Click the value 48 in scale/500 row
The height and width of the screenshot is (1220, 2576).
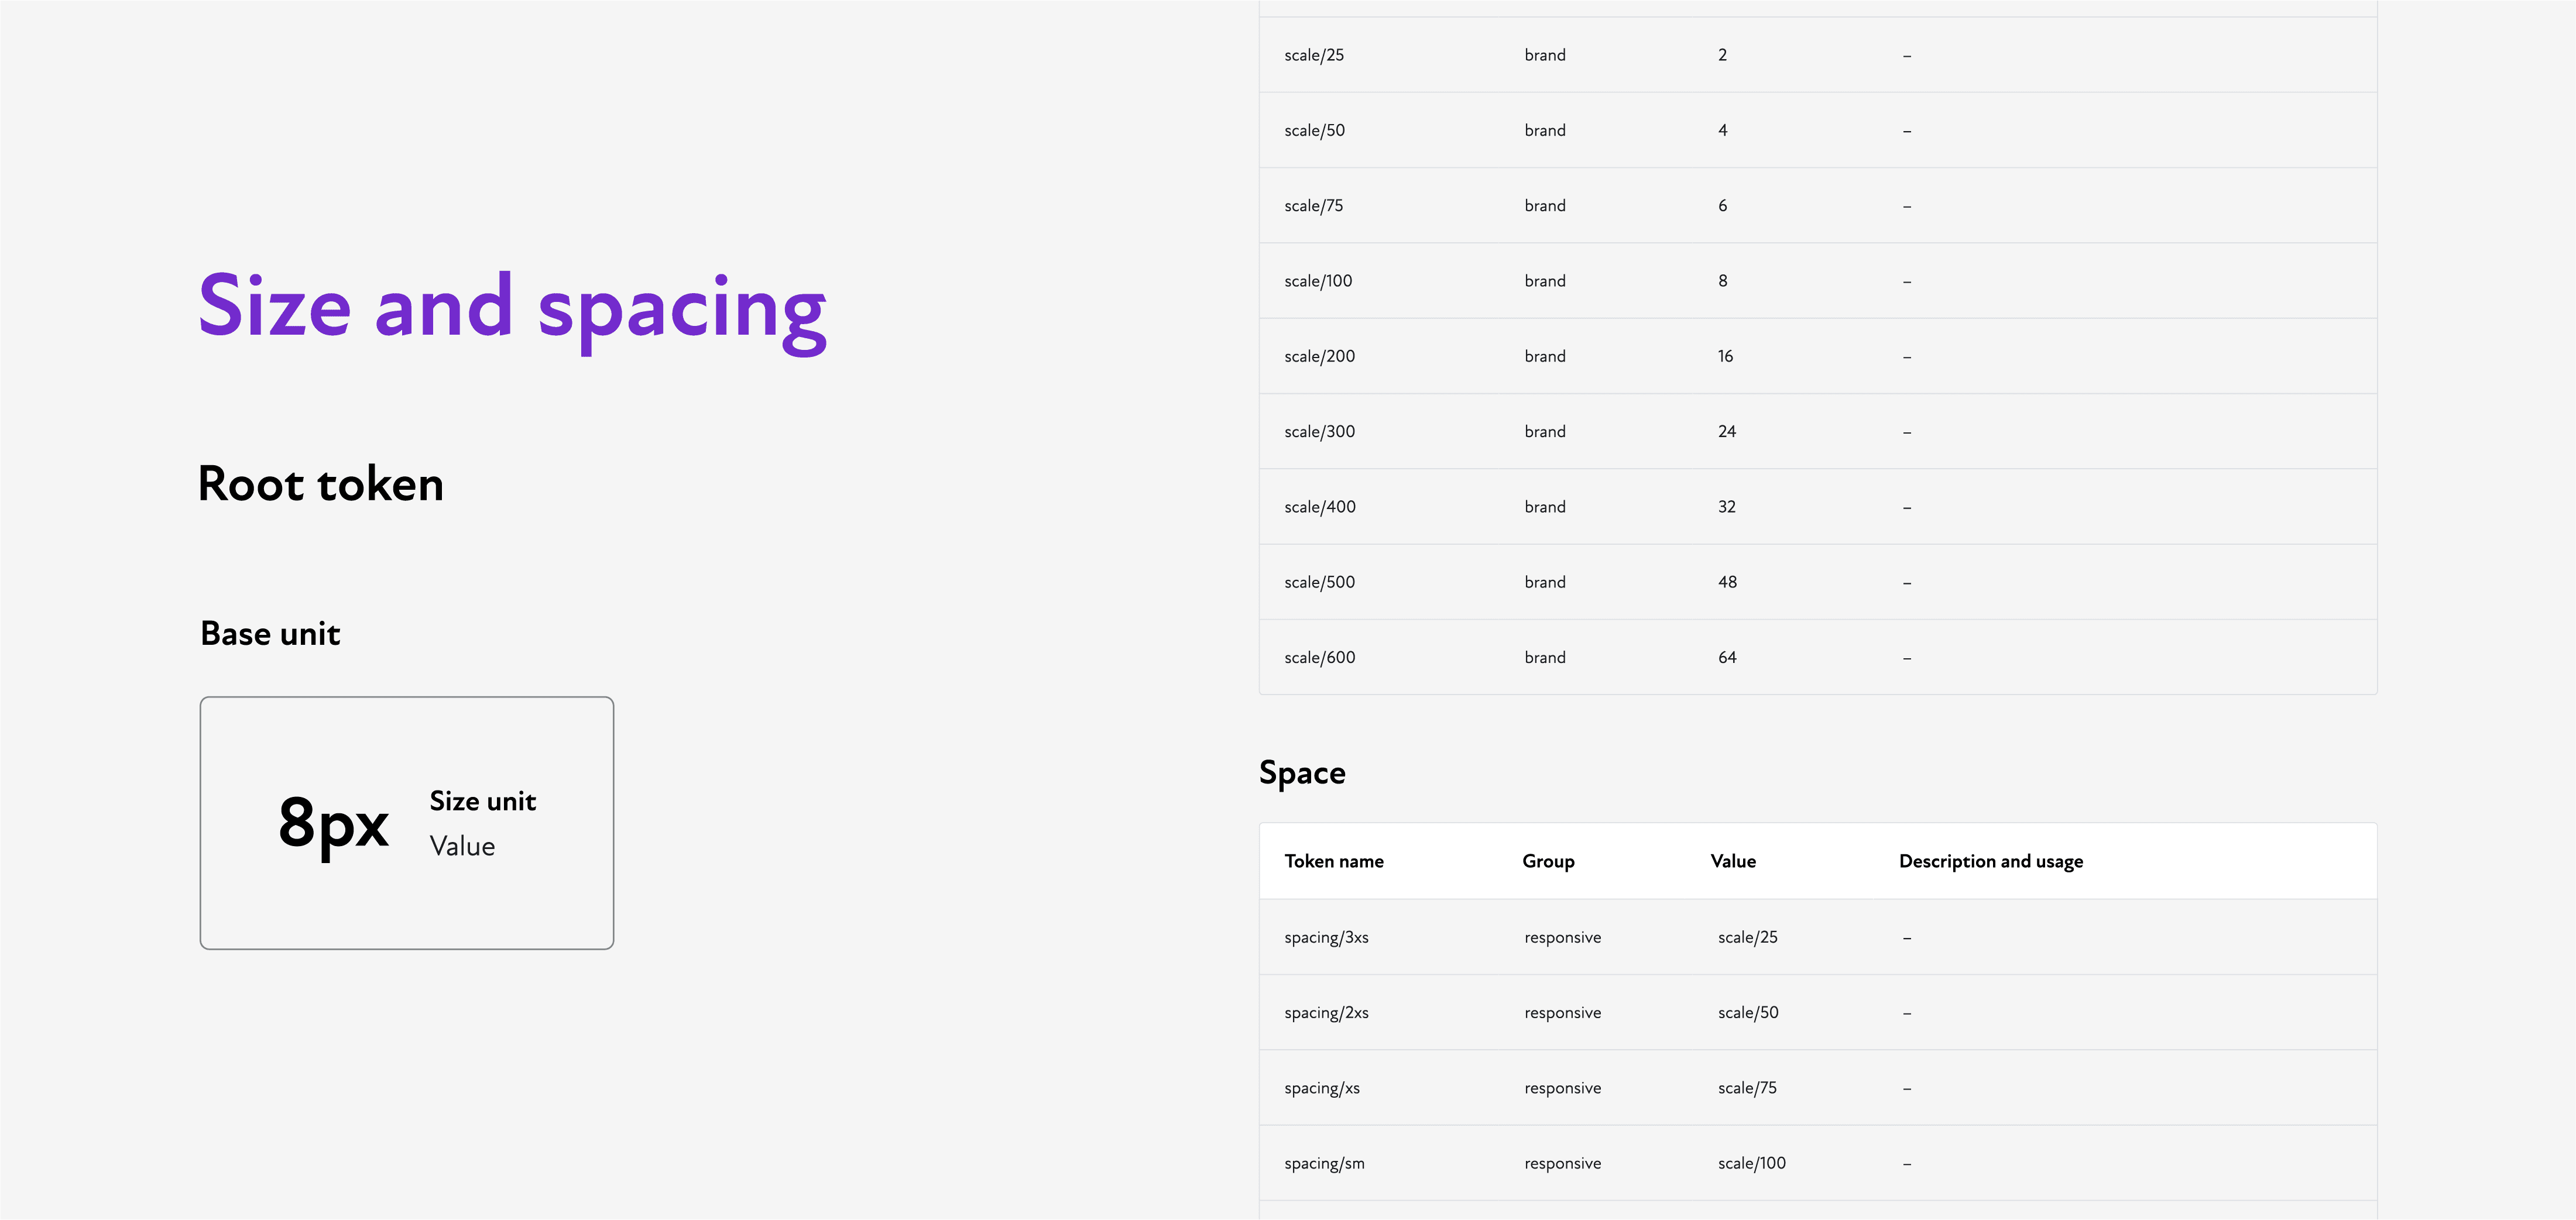[1726, 582]
